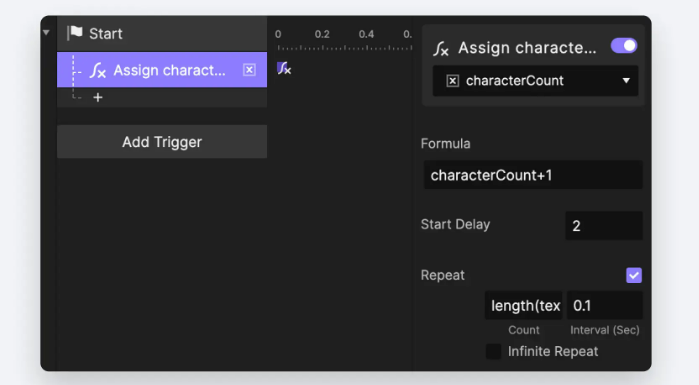
Task: Open the characterCount variable dropdown
Action: [x=535, y=81]
